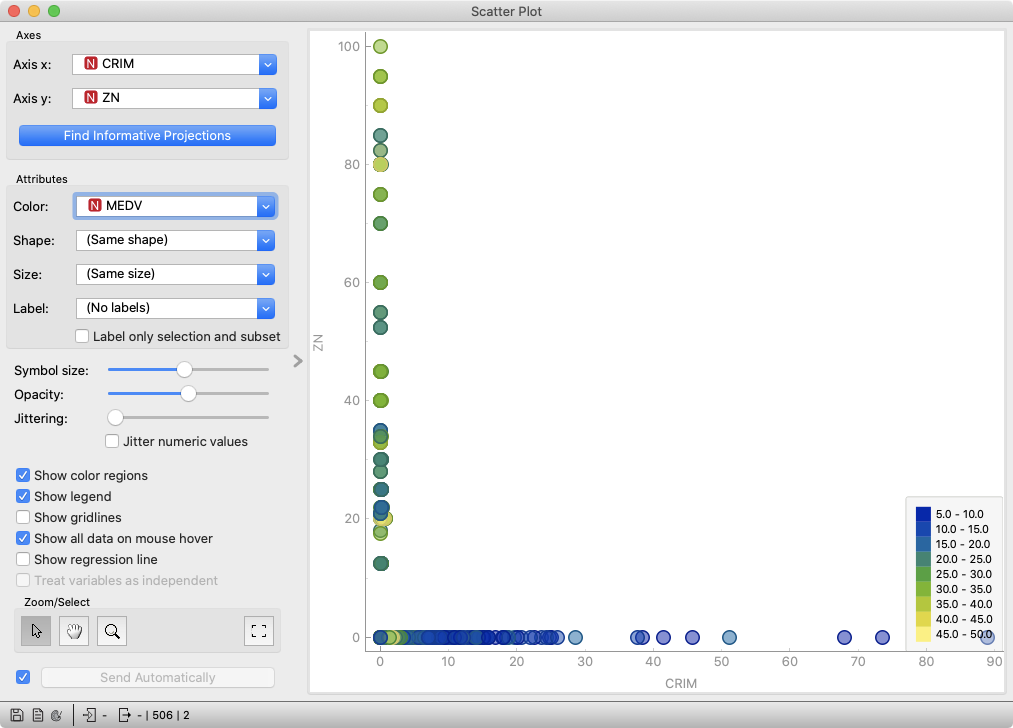Screen dimensions: 1013x728
Task: Enable Show gridlines
Action: pos(24,517)
